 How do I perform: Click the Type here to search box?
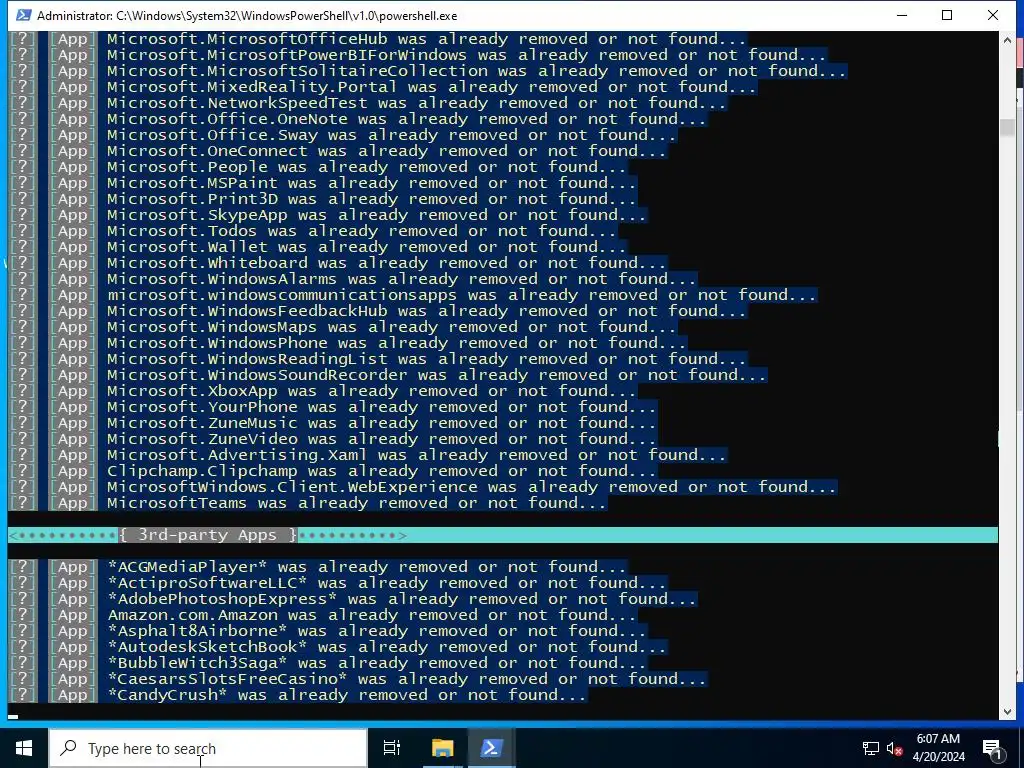[x=208, y=748]
